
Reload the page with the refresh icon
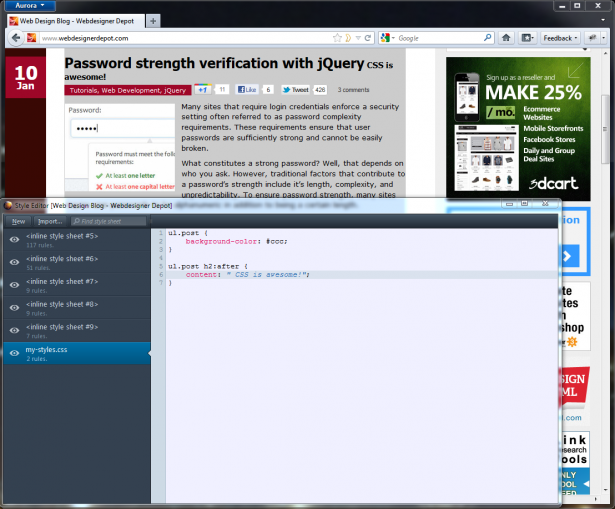(x=368, y=38)
